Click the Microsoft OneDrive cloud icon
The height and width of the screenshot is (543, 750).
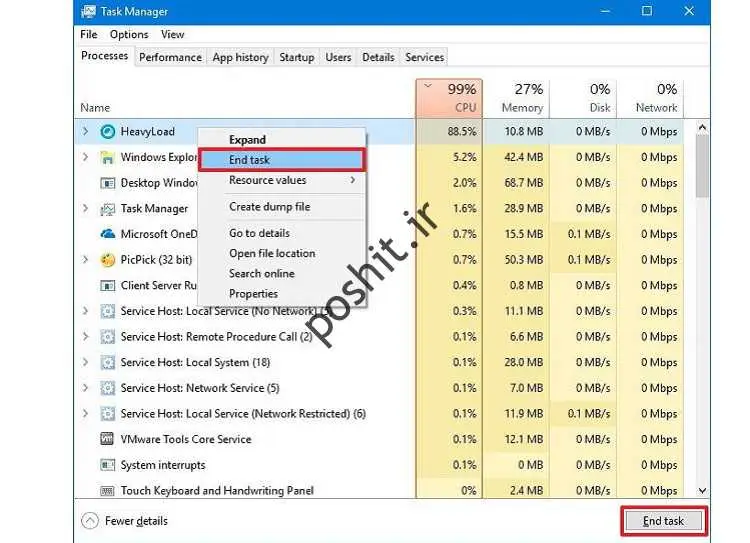click(108, 234)
